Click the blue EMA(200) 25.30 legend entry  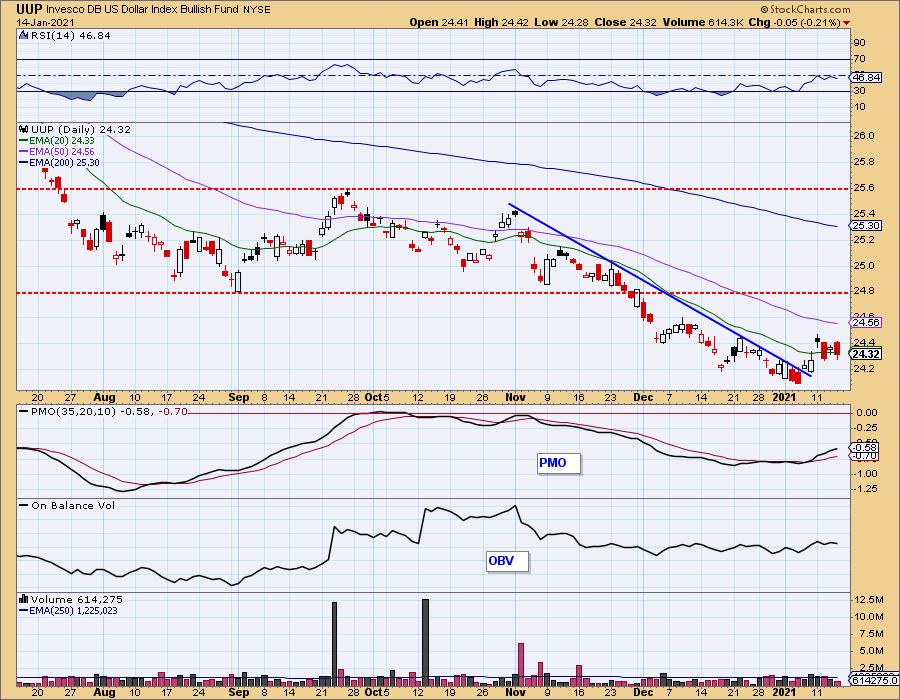coord(59,162)
